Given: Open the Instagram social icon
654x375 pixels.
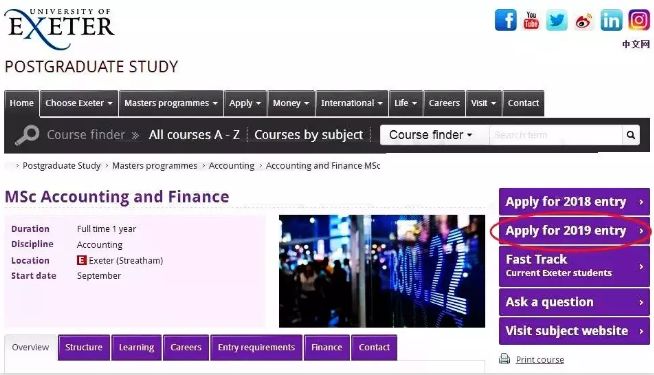Looking at the screenshot, I should coord(639,20).
